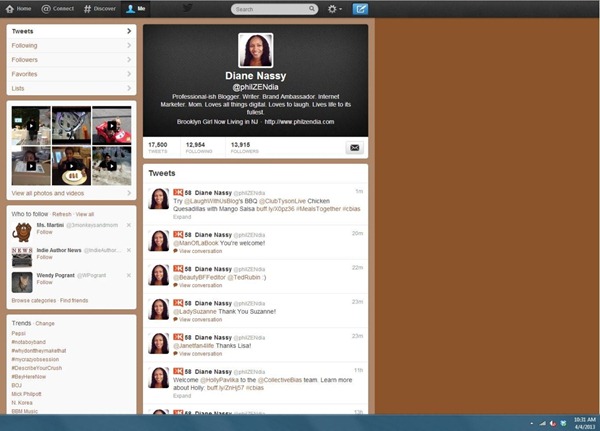Click the Twitter bird logo

(188, 8)
